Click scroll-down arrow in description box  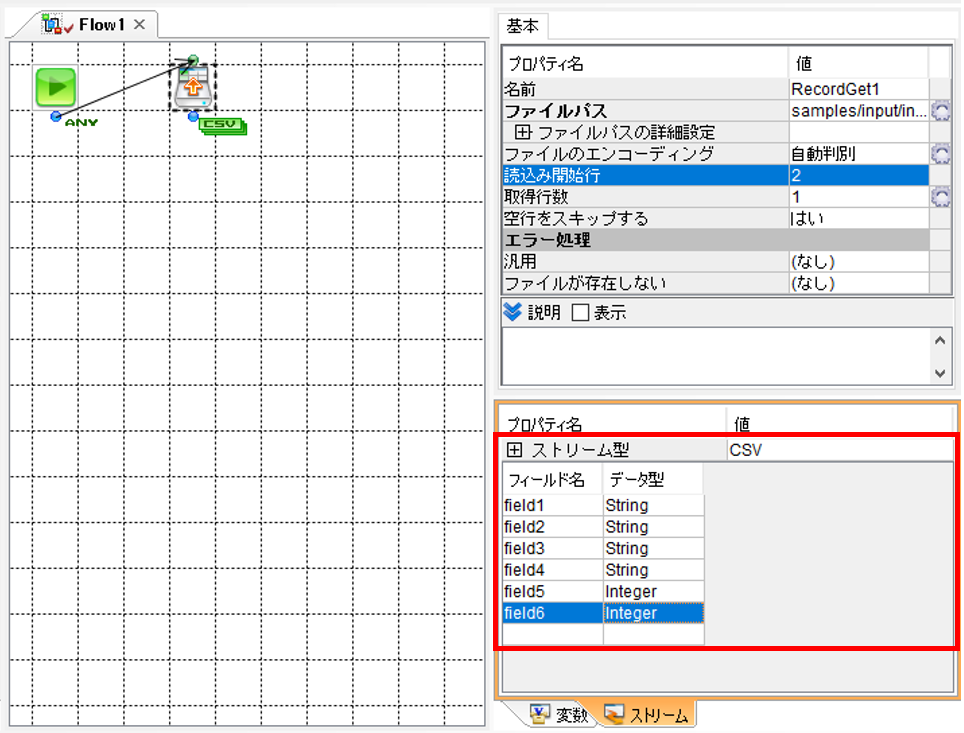tap(939, 373)
